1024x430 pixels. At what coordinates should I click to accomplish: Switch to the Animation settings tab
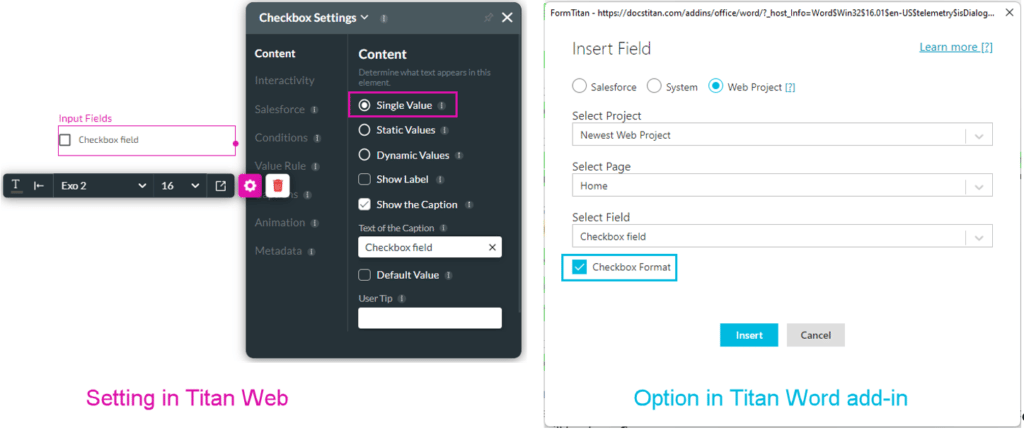tap(280, 222)
